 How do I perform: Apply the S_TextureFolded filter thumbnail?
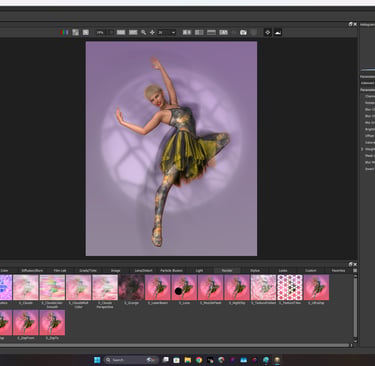click(263, 287)
